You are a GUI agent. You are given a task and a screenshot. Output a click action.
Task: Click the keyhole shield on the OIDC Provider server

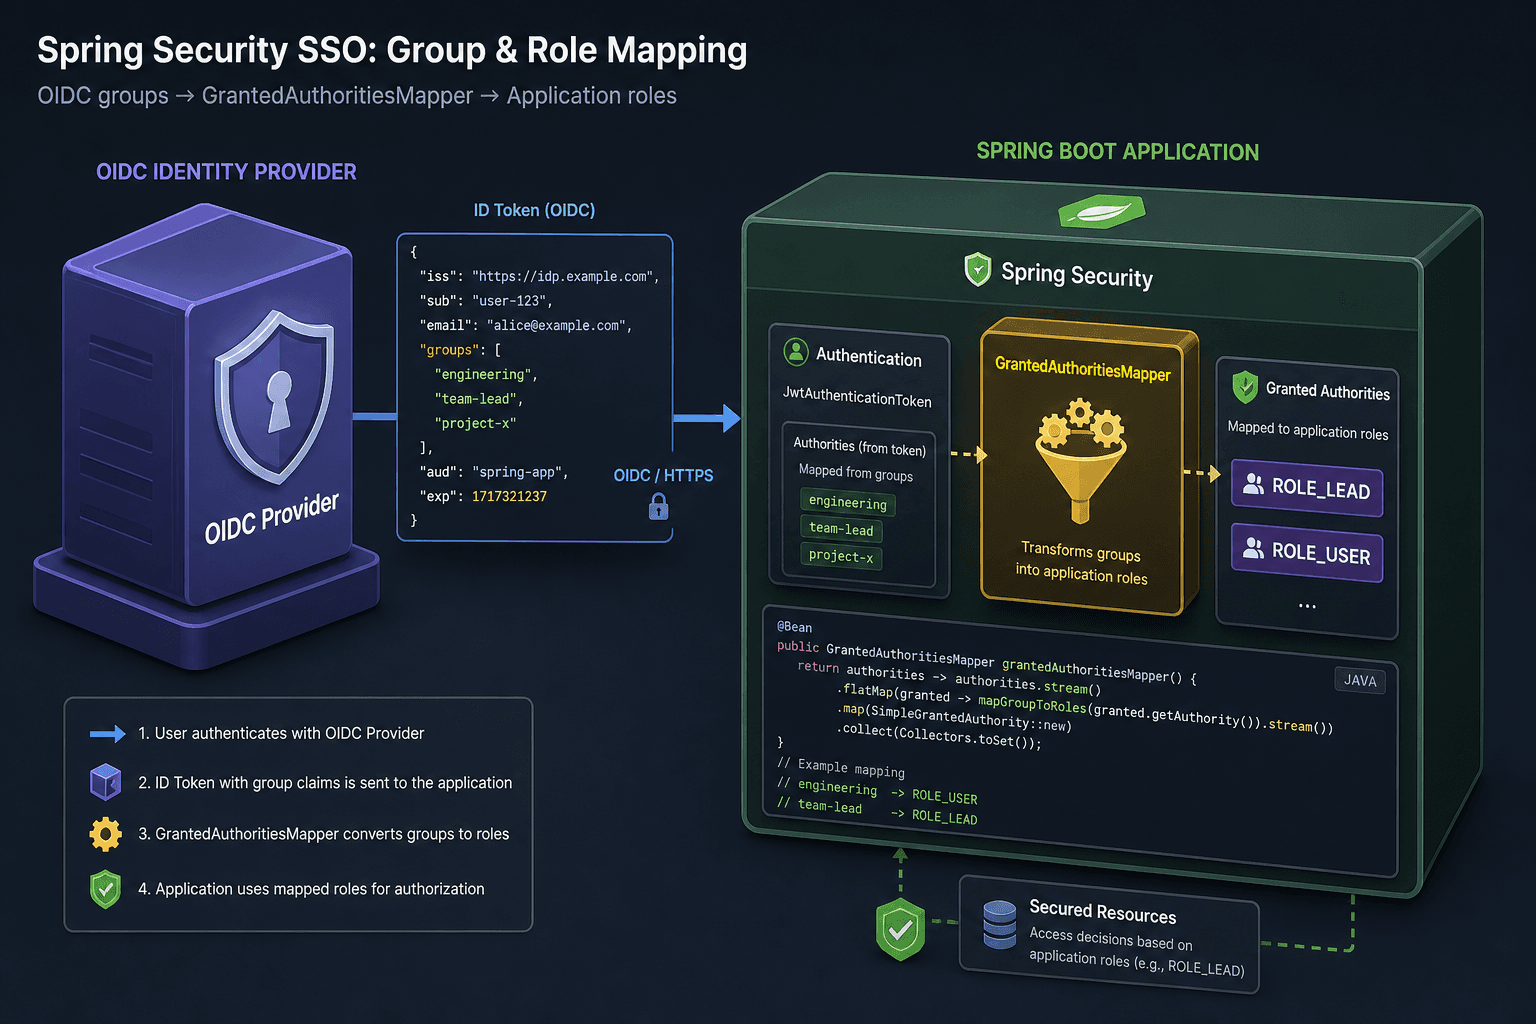276,396
